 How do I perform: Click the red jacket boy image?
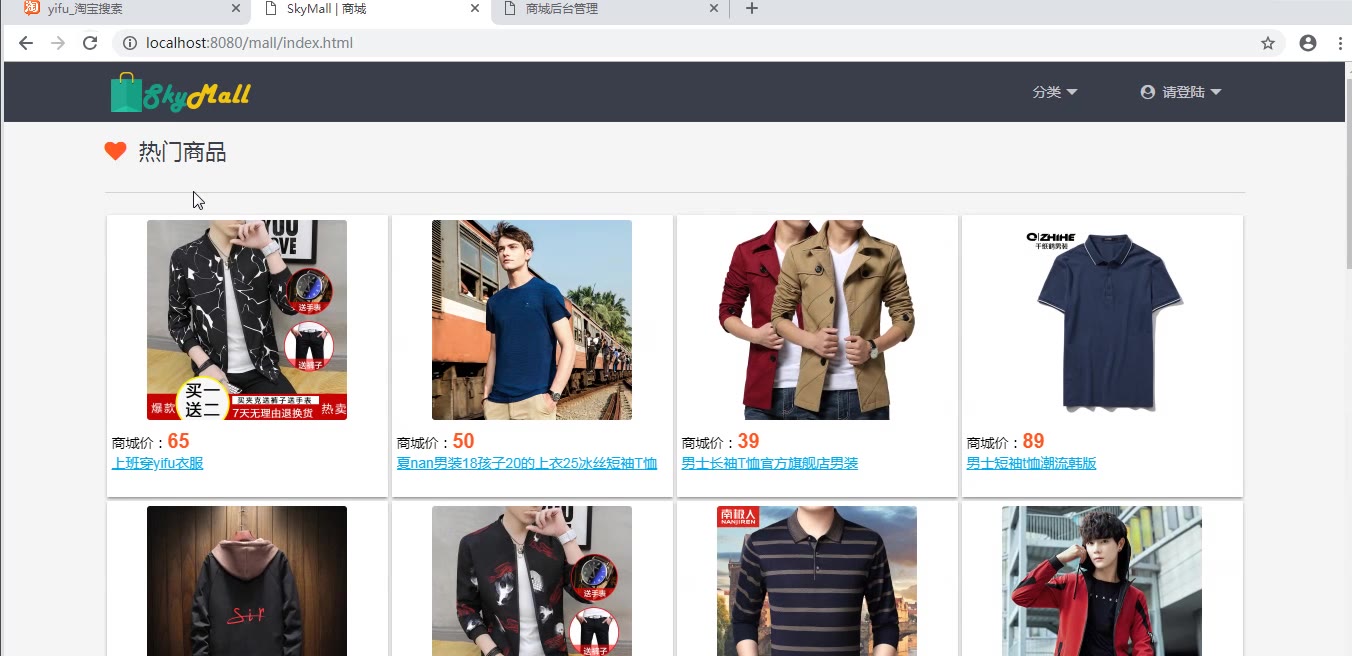(1102, 581)
